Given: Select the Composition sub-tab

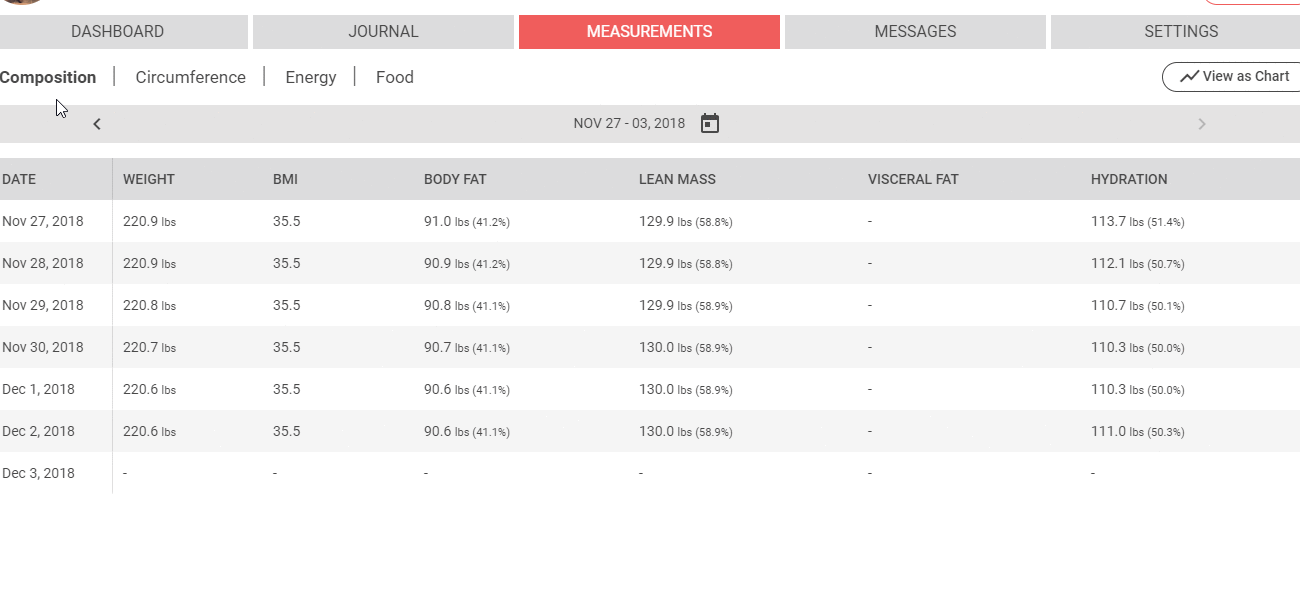Looking at the screenshot, I should [x=48, y=77].
